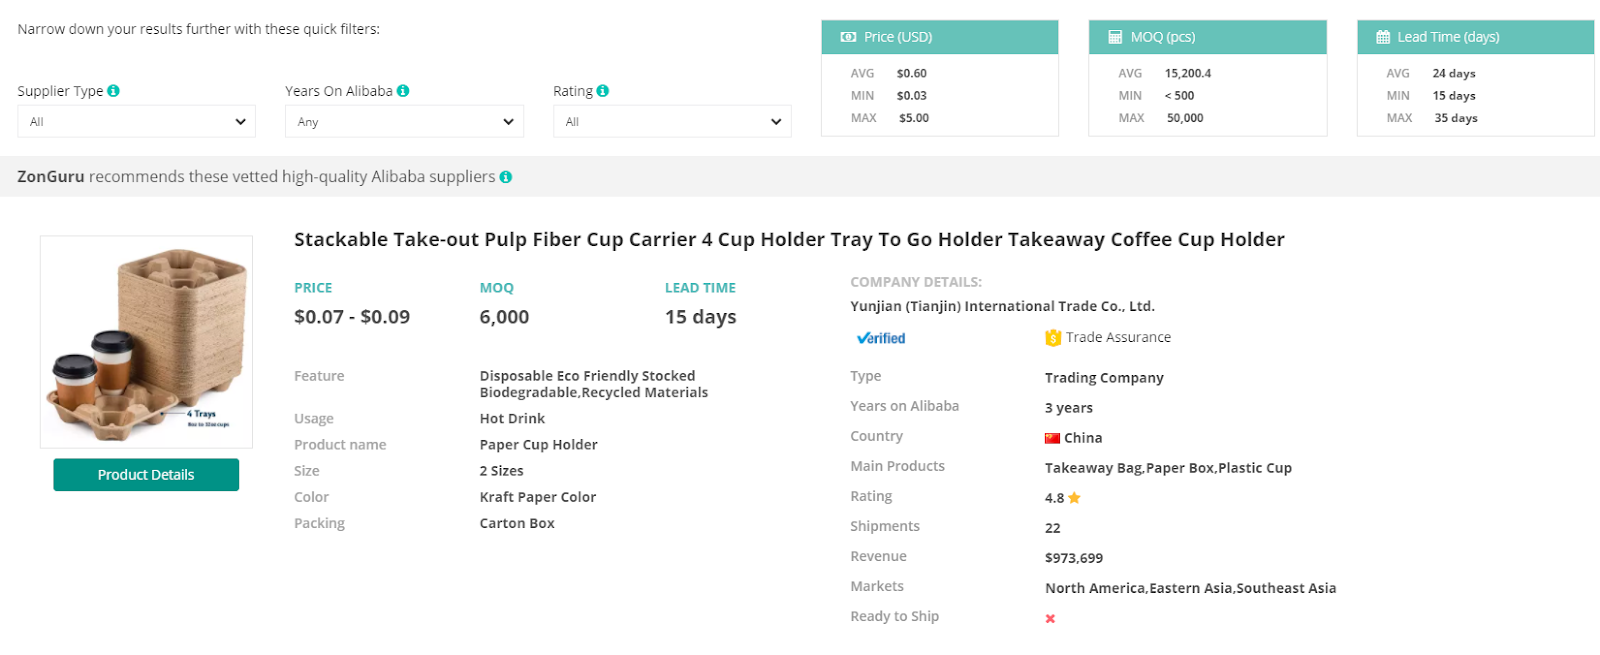This screenshot has width=1600, height=655.
Task: Click the Years On Alibaba info icon
Action: [x=404, y=90]
